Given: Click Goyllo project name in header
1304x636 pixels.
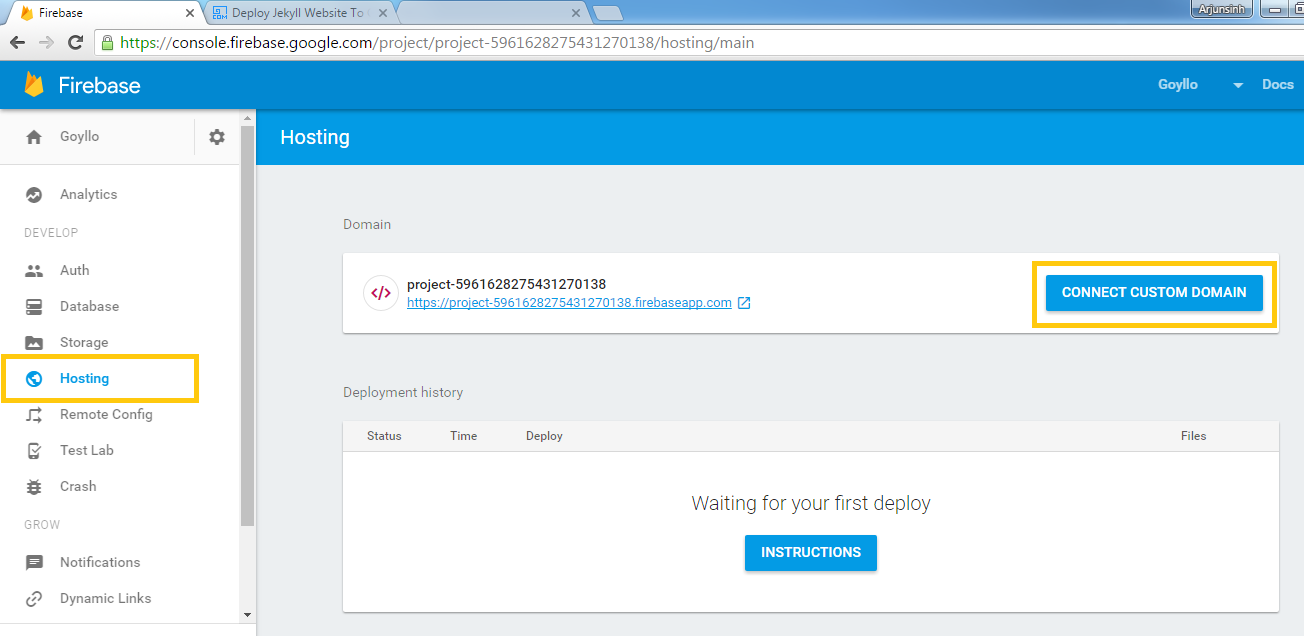Looking at the screenshot, I should (1178, 85).
